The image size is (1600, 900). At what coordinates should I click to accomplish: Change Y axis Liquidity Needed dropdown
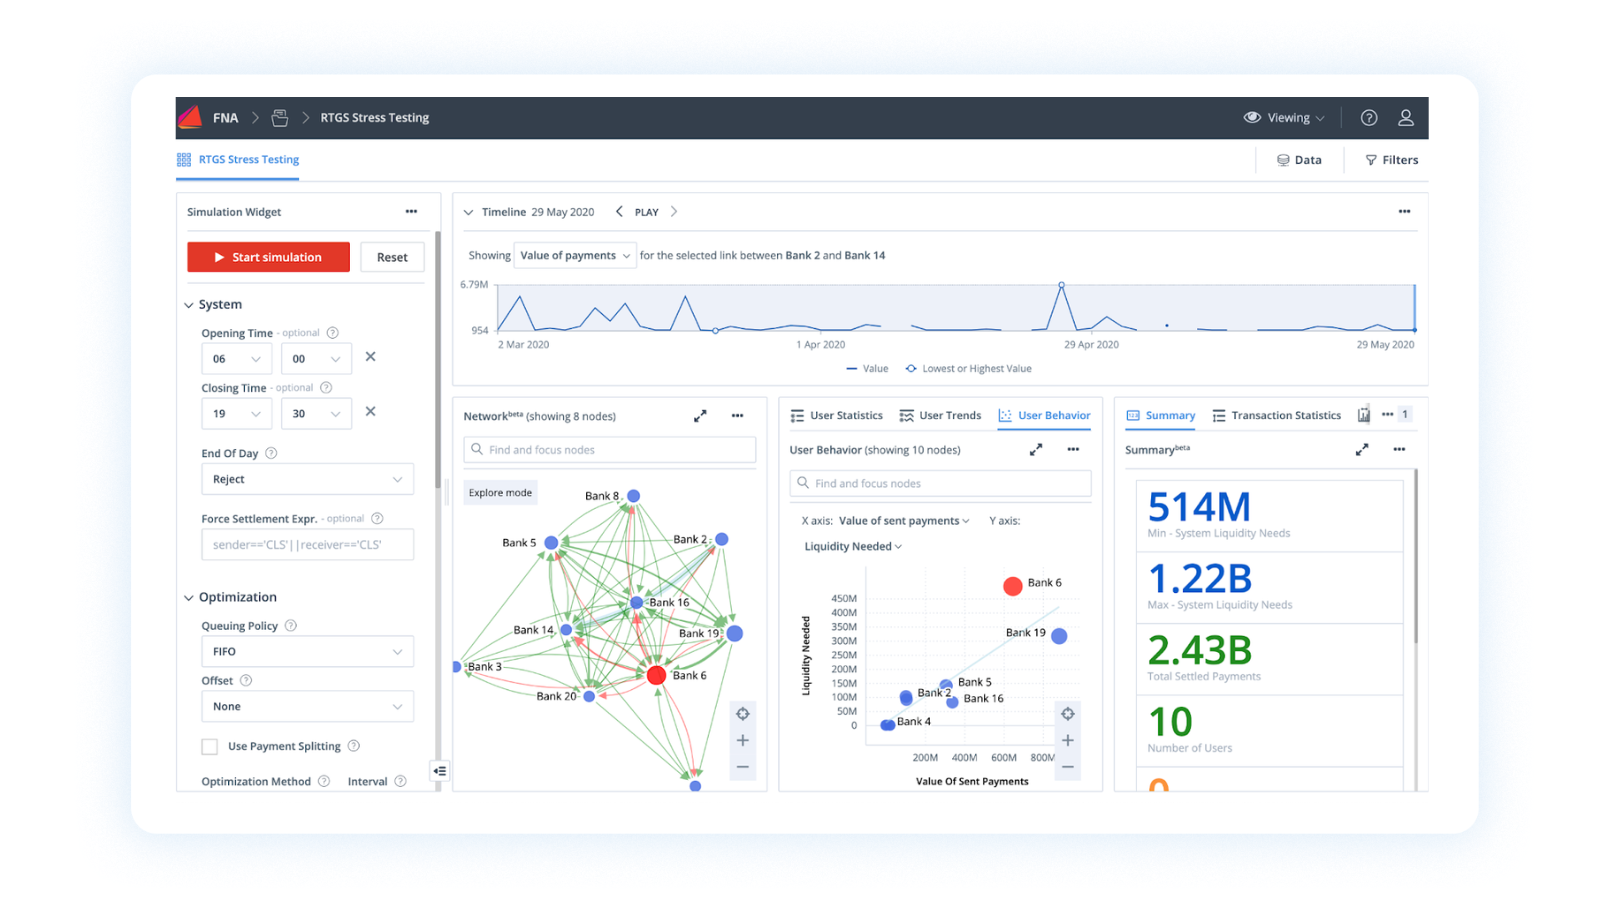(x=853, y=547)
